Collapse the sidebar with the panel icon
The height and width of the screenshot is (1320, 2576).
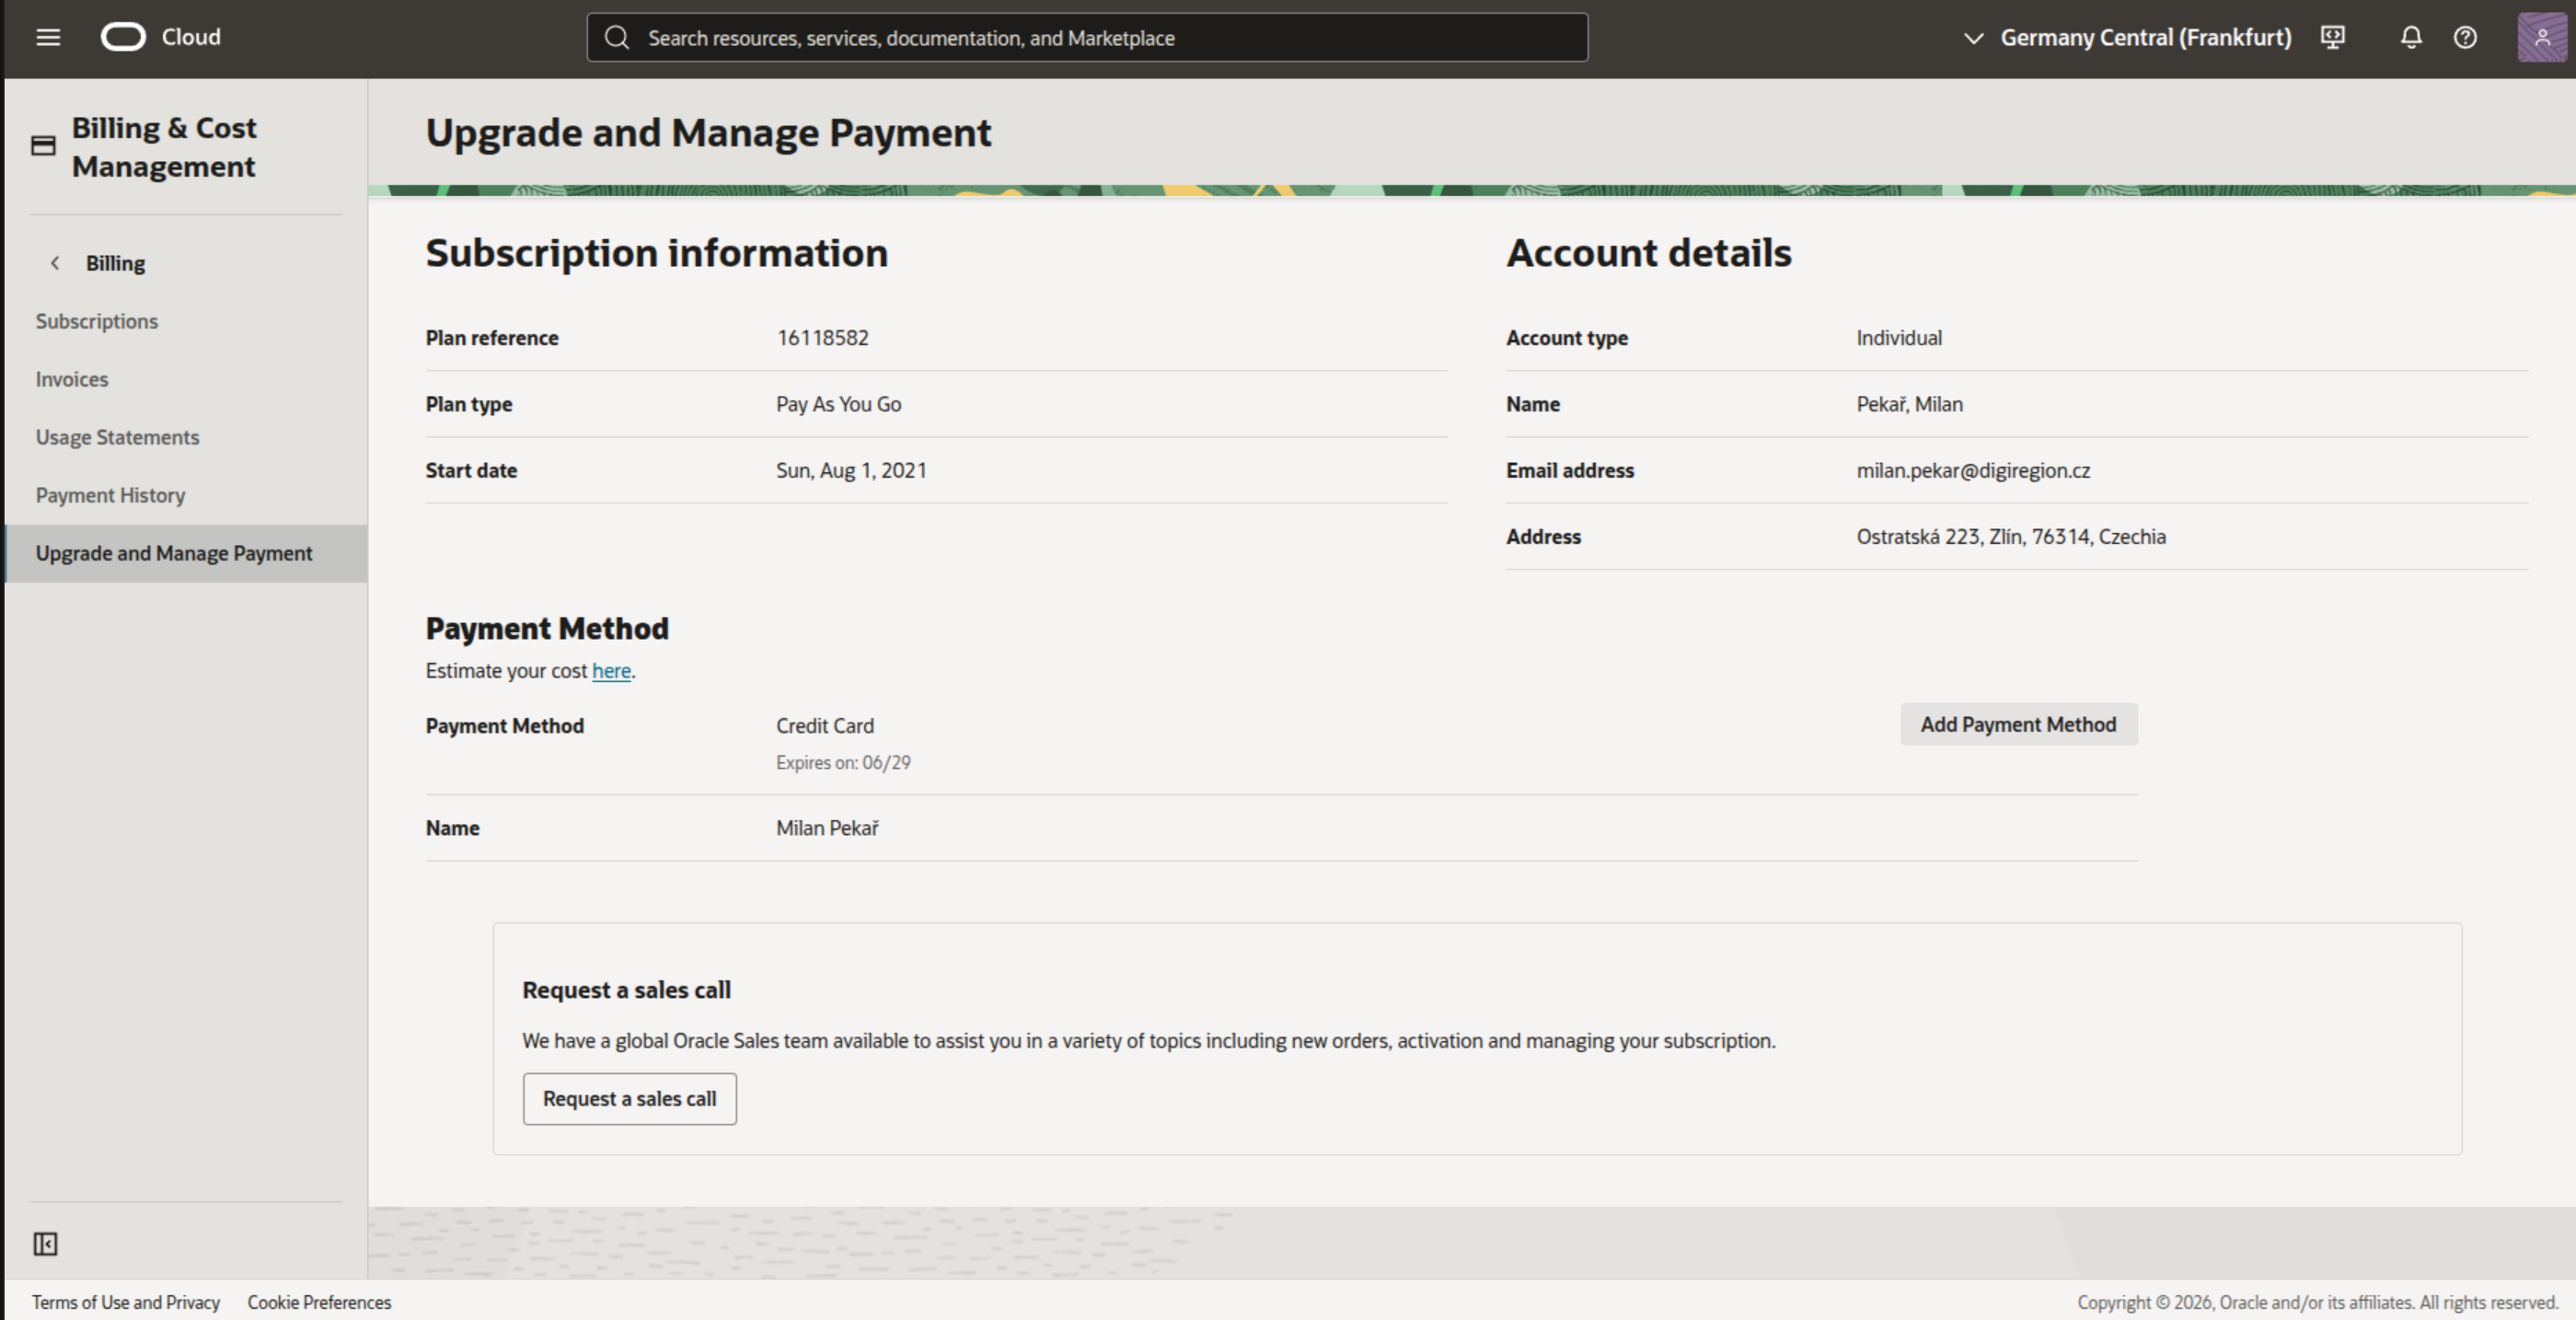[x=45, y=1244]
